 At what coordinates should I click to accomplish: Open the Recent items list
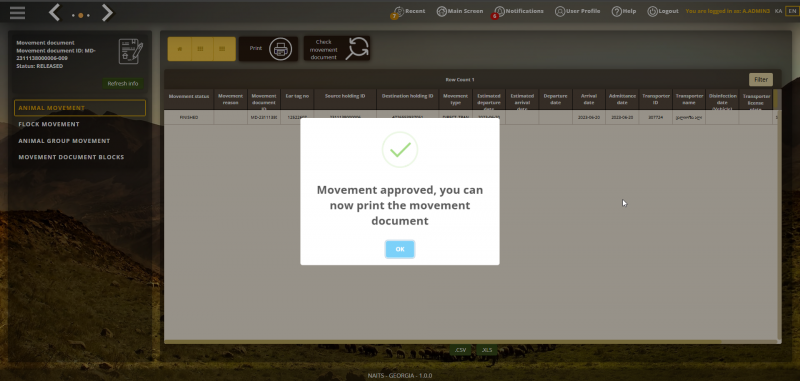(409, 11)
